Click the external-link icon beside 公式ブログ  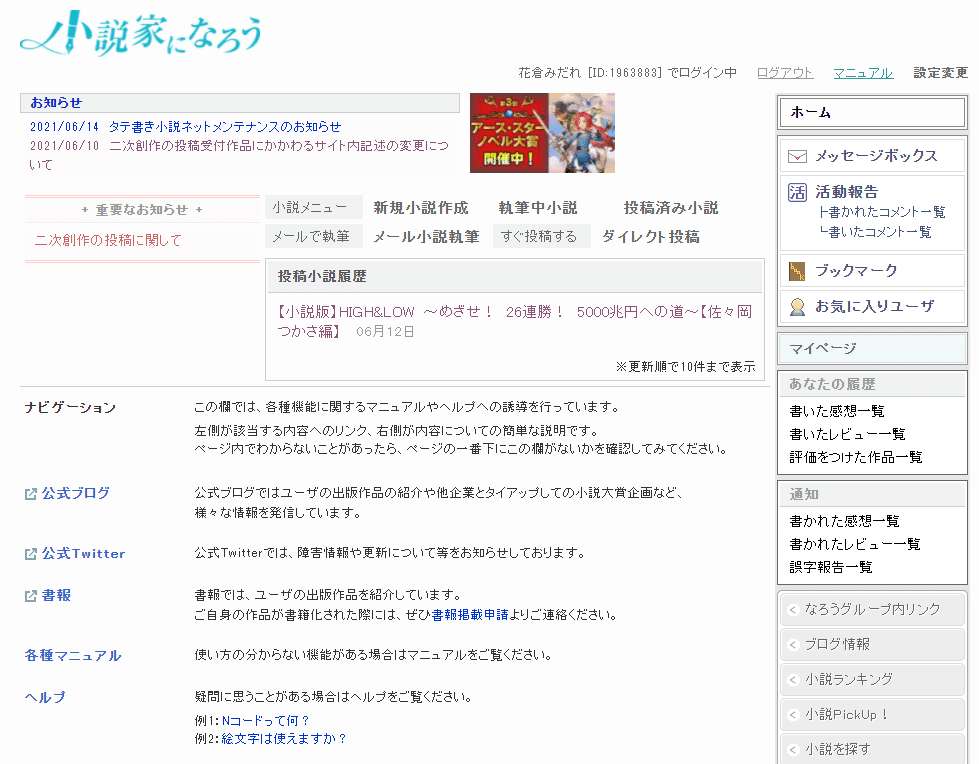(30, 492)
